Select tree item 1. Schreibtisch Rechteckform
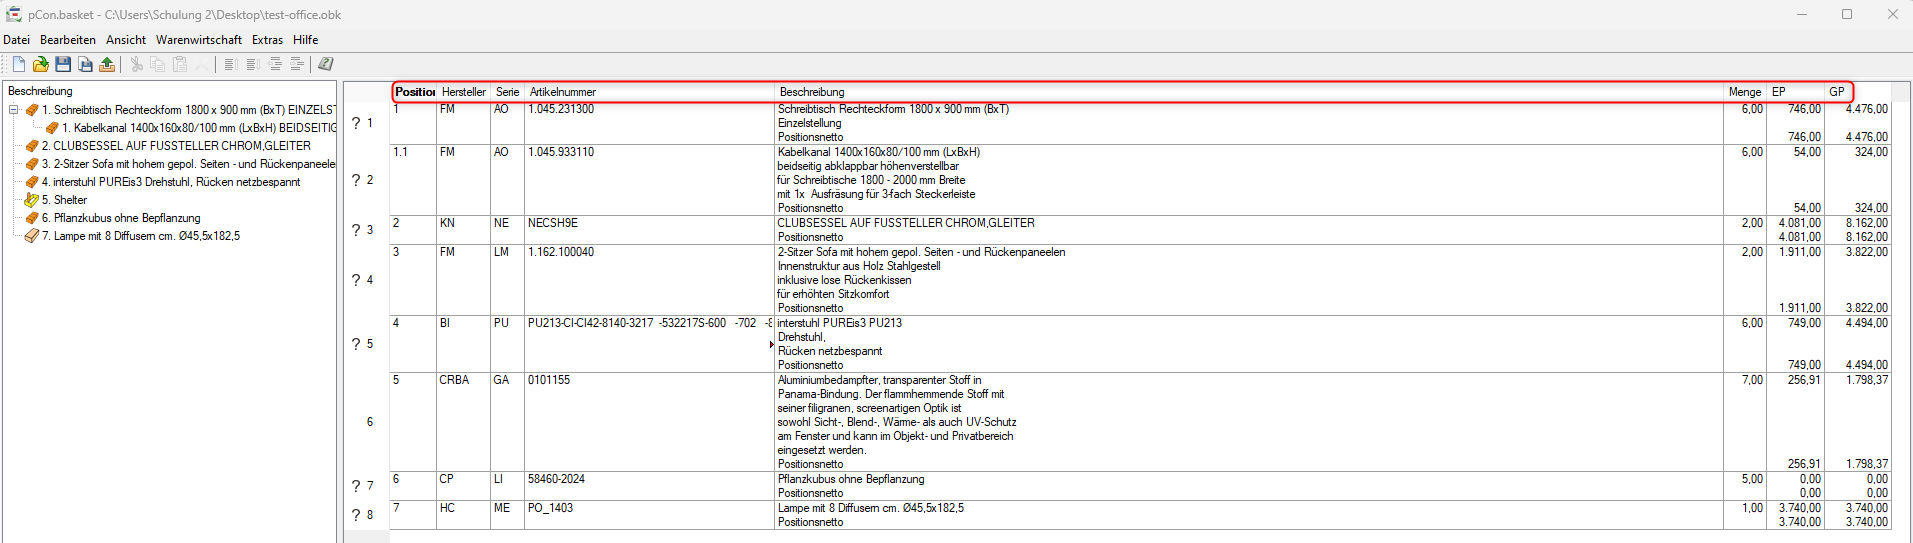1913x543 pixels. point(189,110)
